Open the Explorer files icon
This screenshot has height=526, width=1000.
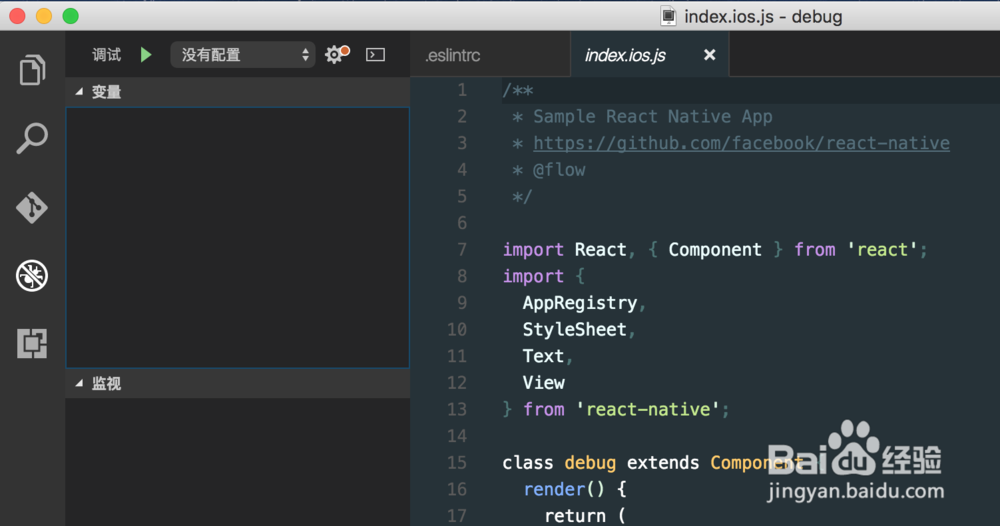(32, 71)
